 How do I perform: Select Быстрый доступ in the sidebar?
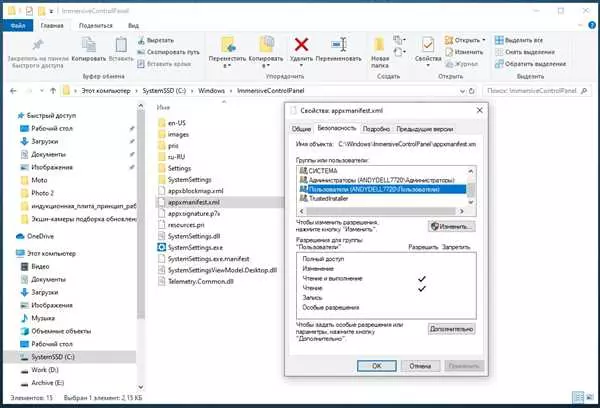51,115
